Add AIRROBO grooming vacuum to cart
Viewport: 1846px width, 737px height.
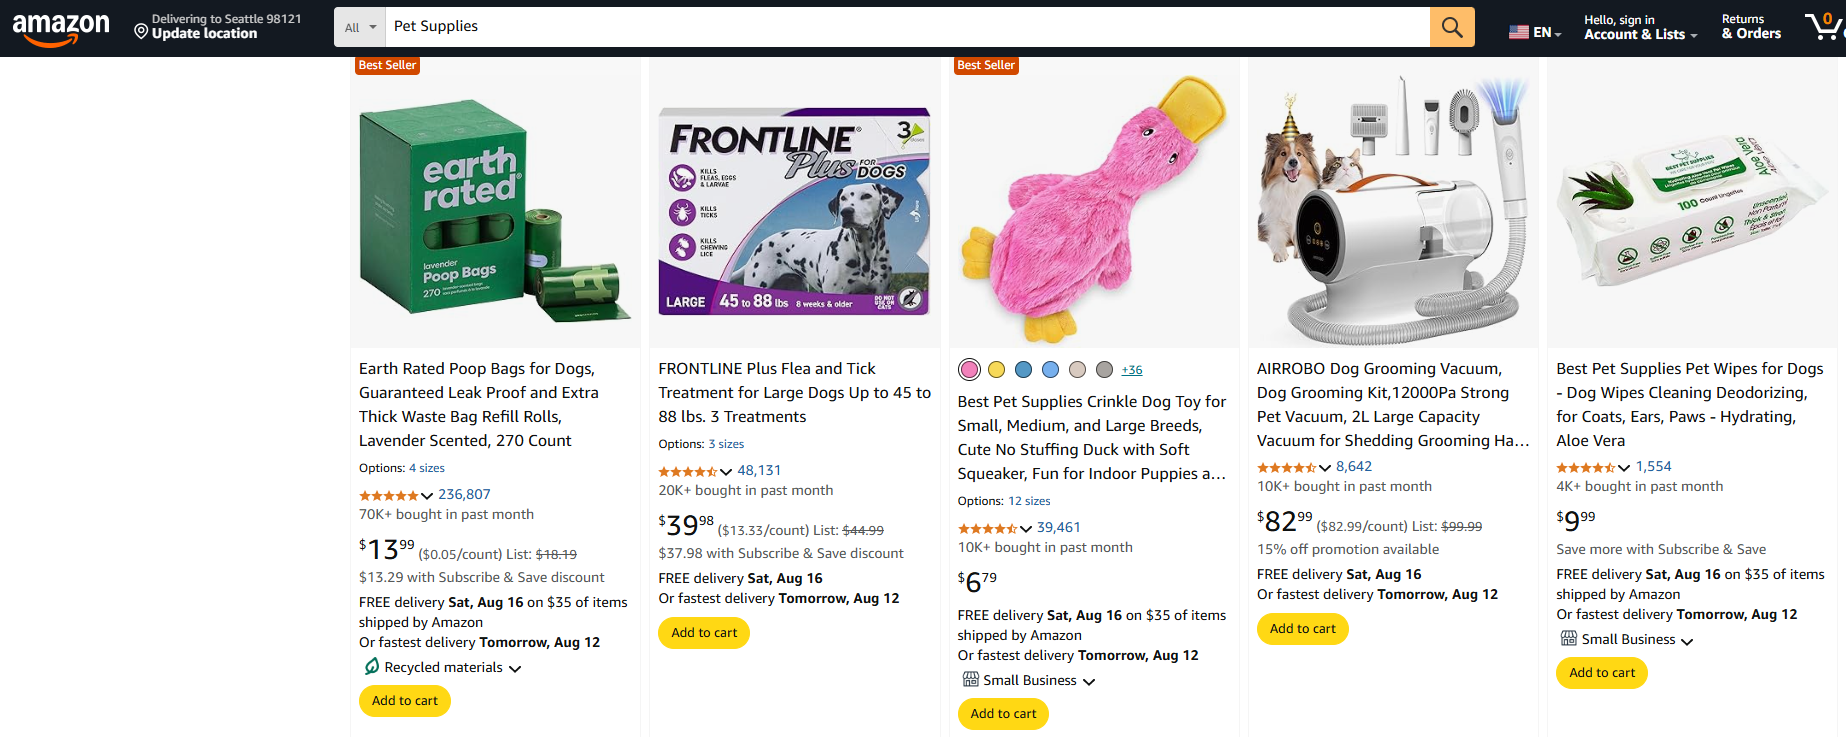point(1302,628)
